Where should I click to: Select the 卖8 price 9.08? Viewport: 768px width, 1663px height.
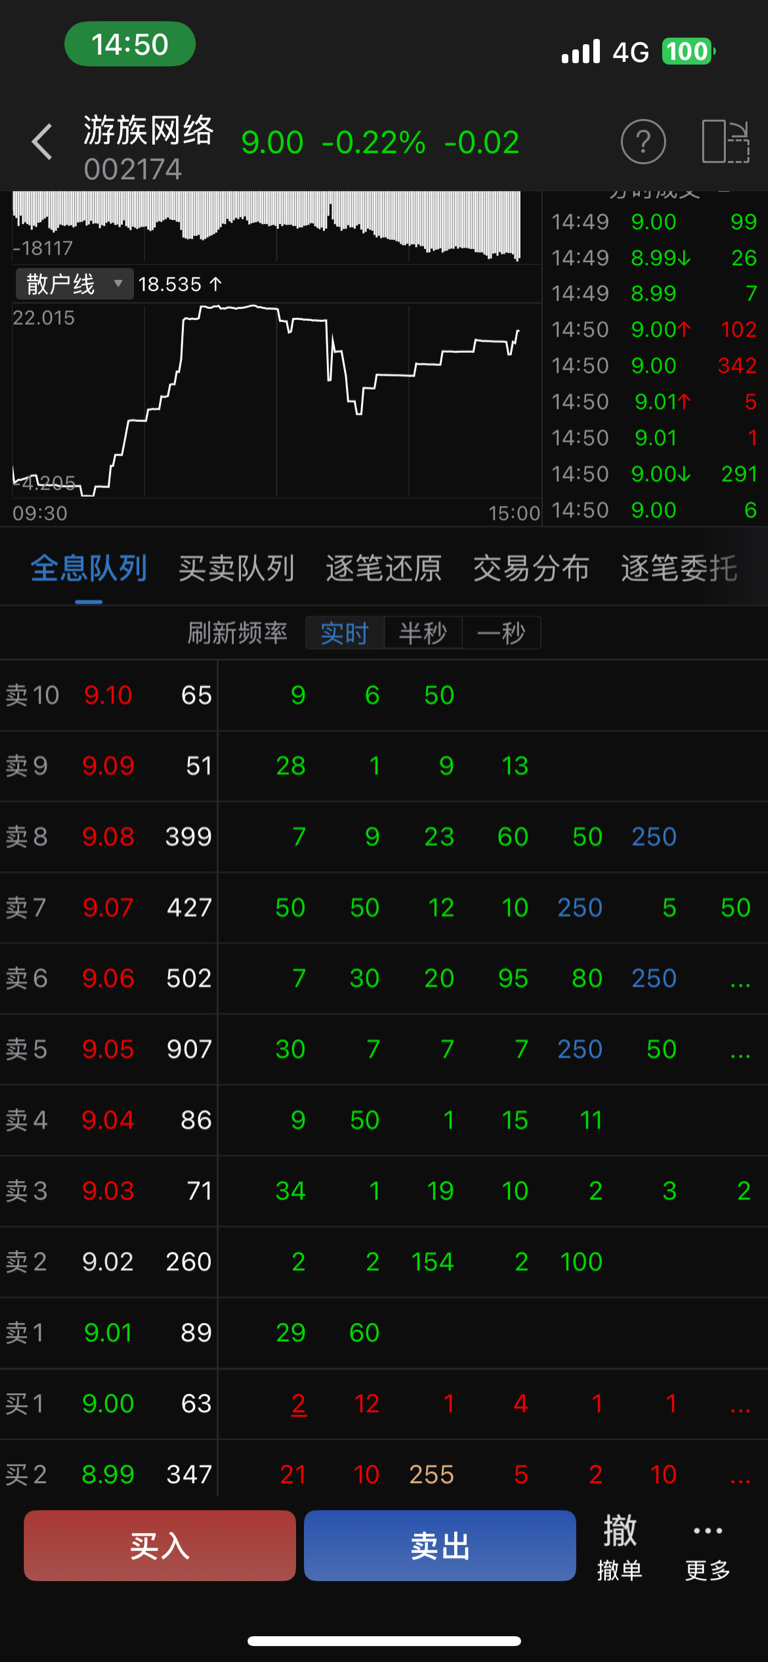108,837
